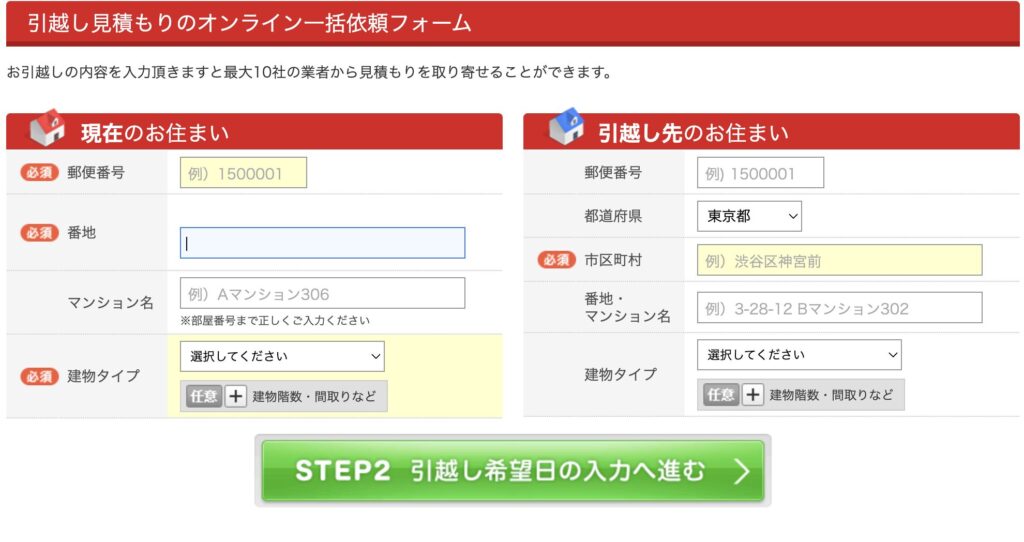Focus the current residence 郵便番号 field
The width and height of the screenshot is (1024, 542).
[243, 173]
